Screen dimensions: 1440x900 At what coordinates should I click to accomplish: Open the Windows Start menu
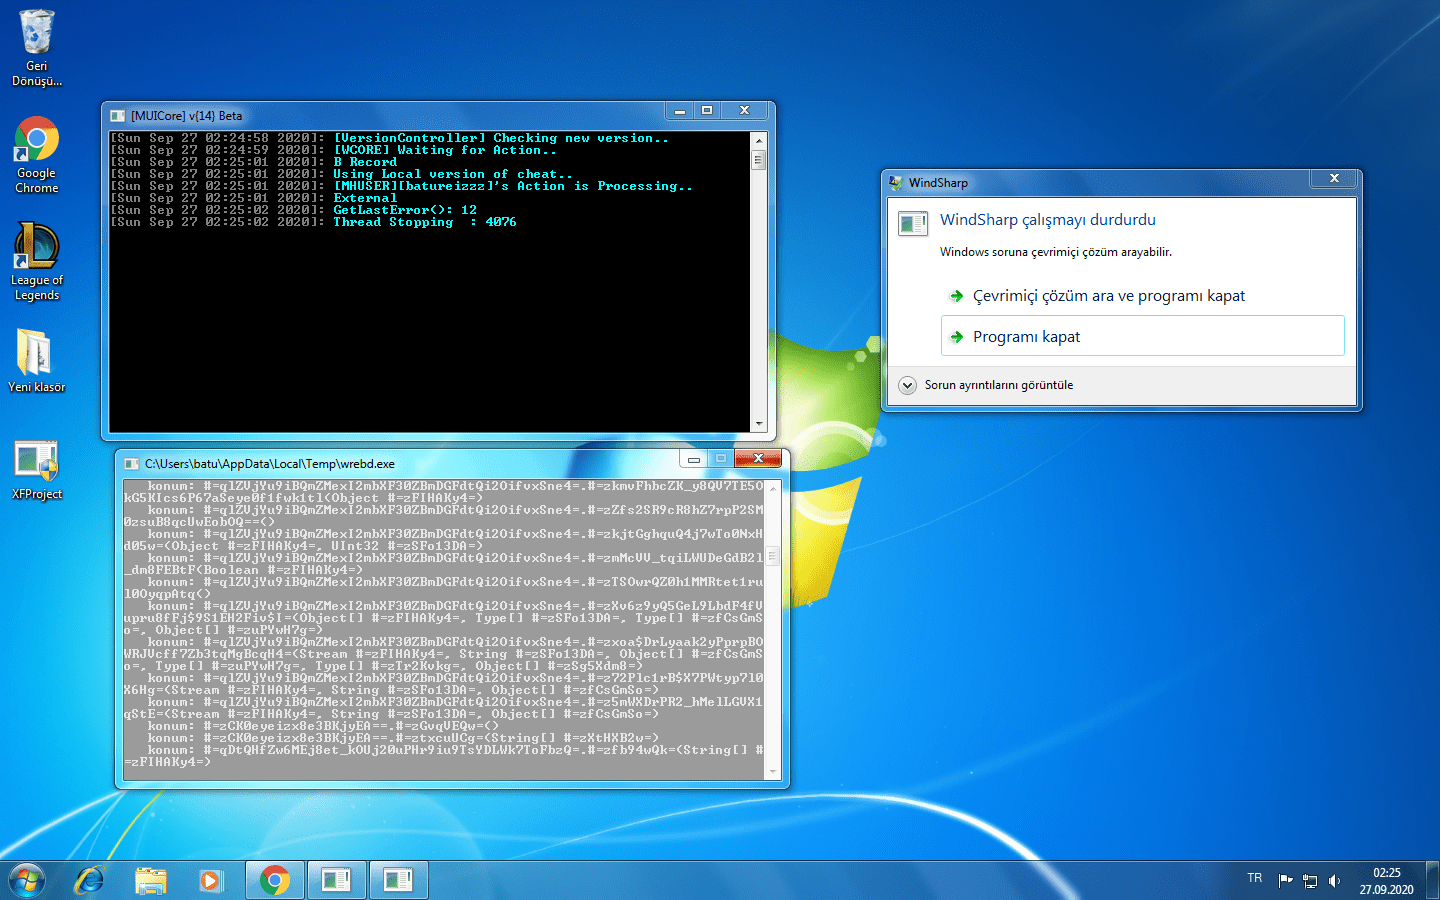(27, 880)
